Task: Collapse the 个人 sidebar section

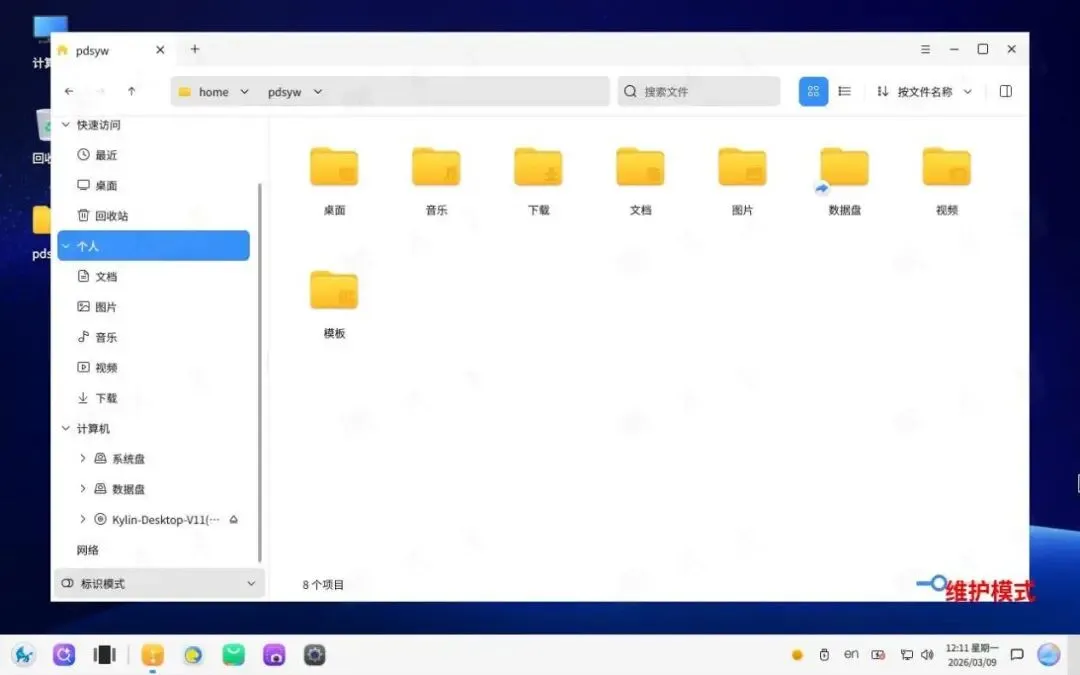Action: pos(66,246)
